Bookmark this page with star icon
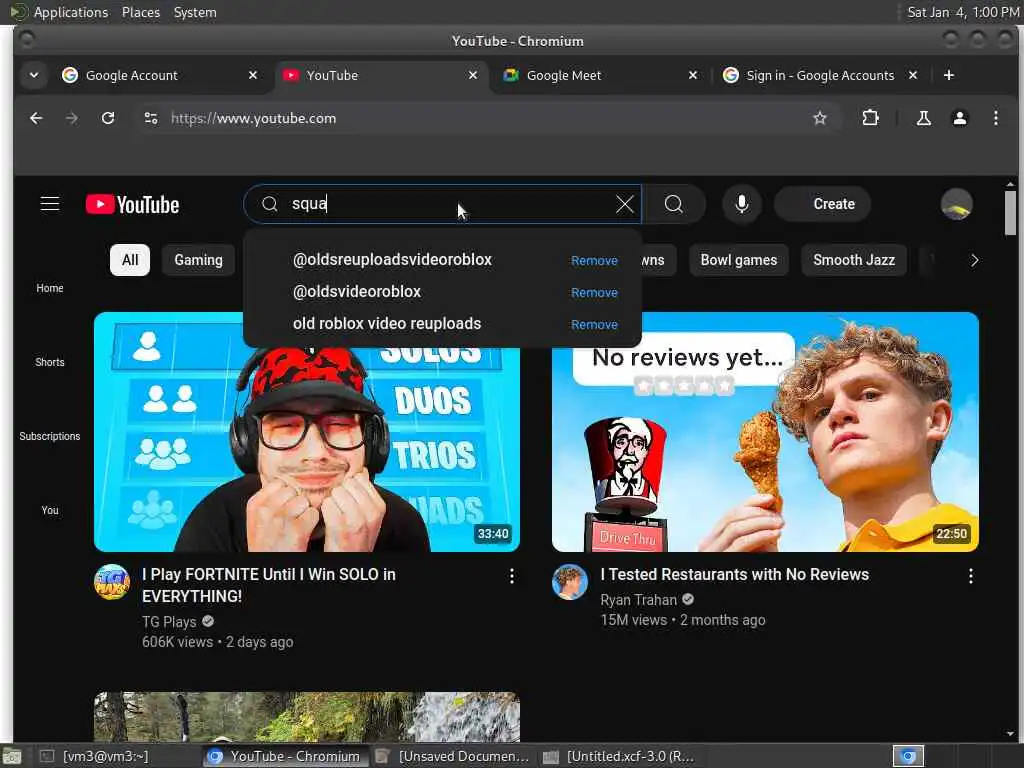The image size is (1024, 768). (820, 118)
